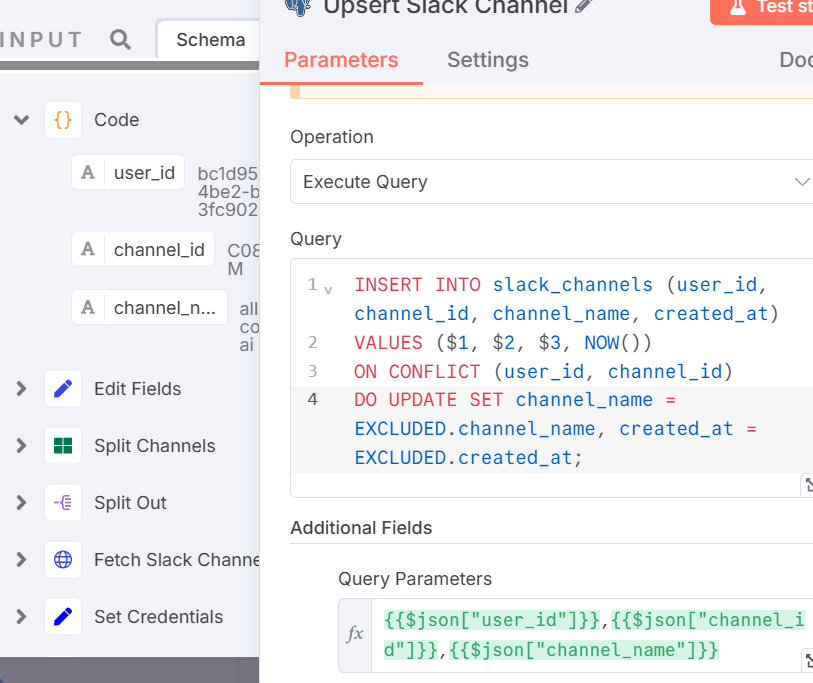Click the Set Credentials pencil icon

63,617
